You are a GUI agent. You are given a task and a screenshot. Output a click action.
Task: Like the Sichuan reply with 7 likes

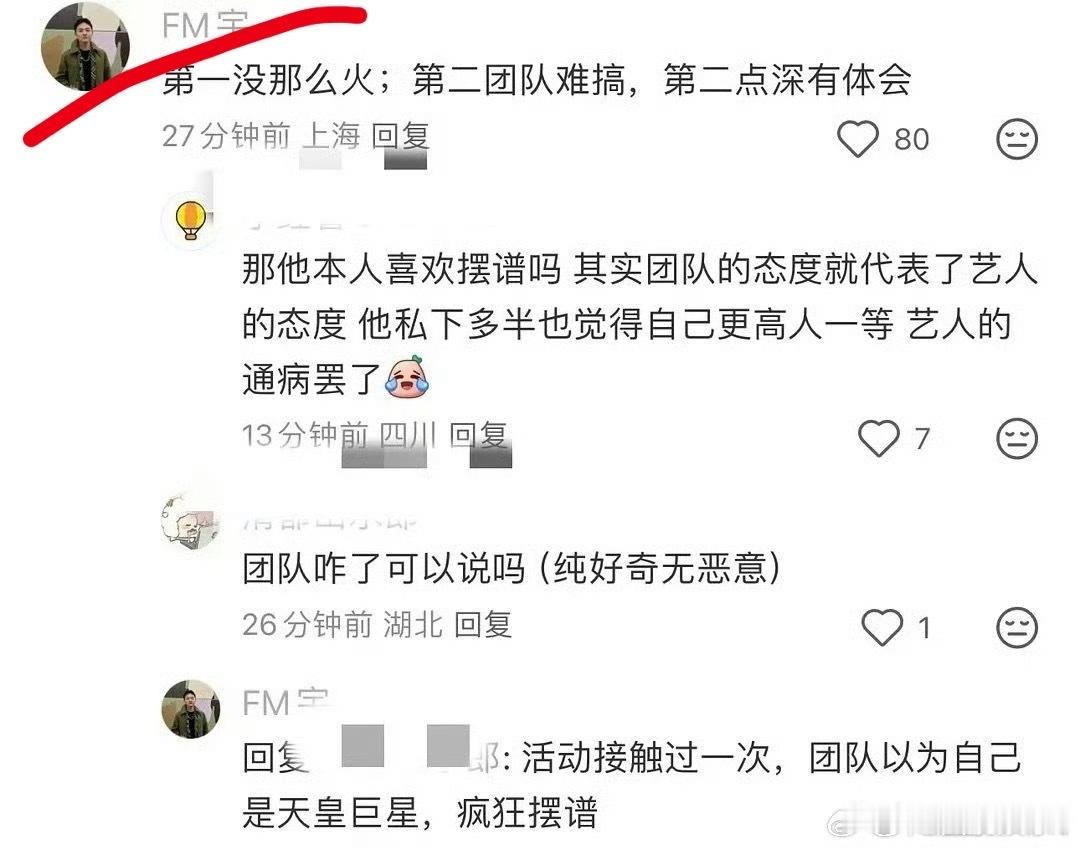click(x=879, y=438)
